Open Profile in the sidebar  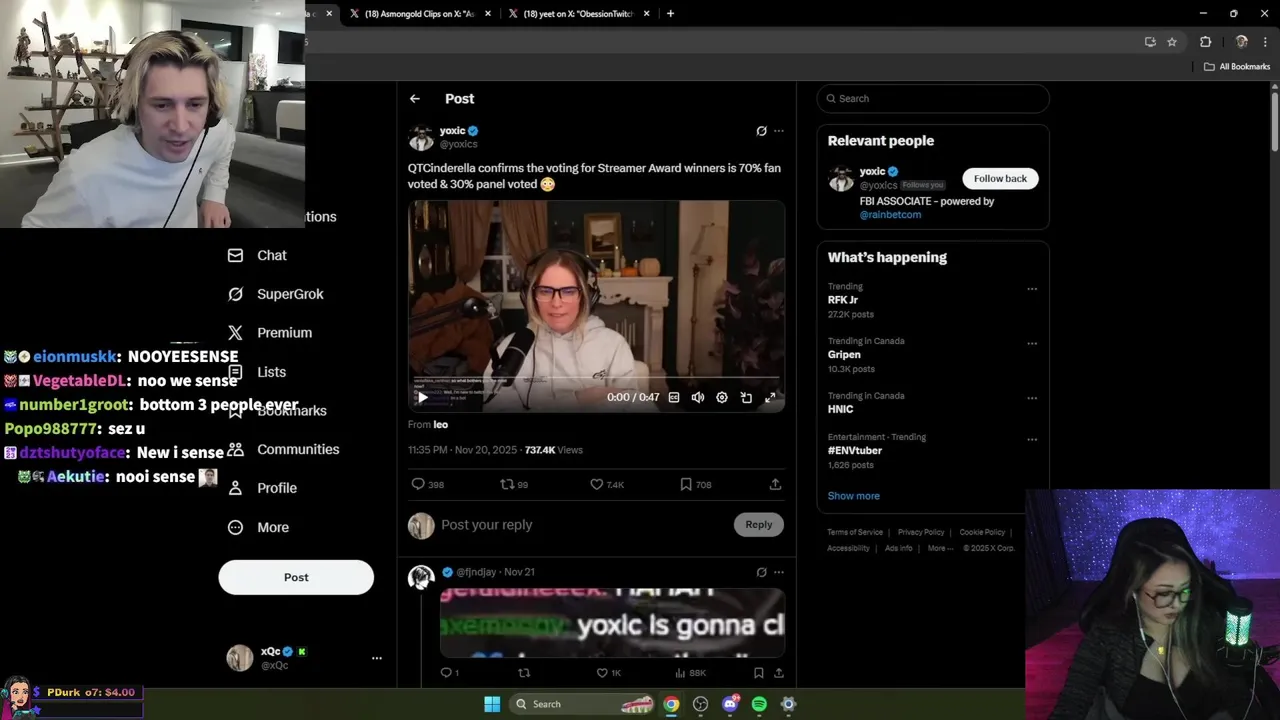coord(263,488)
